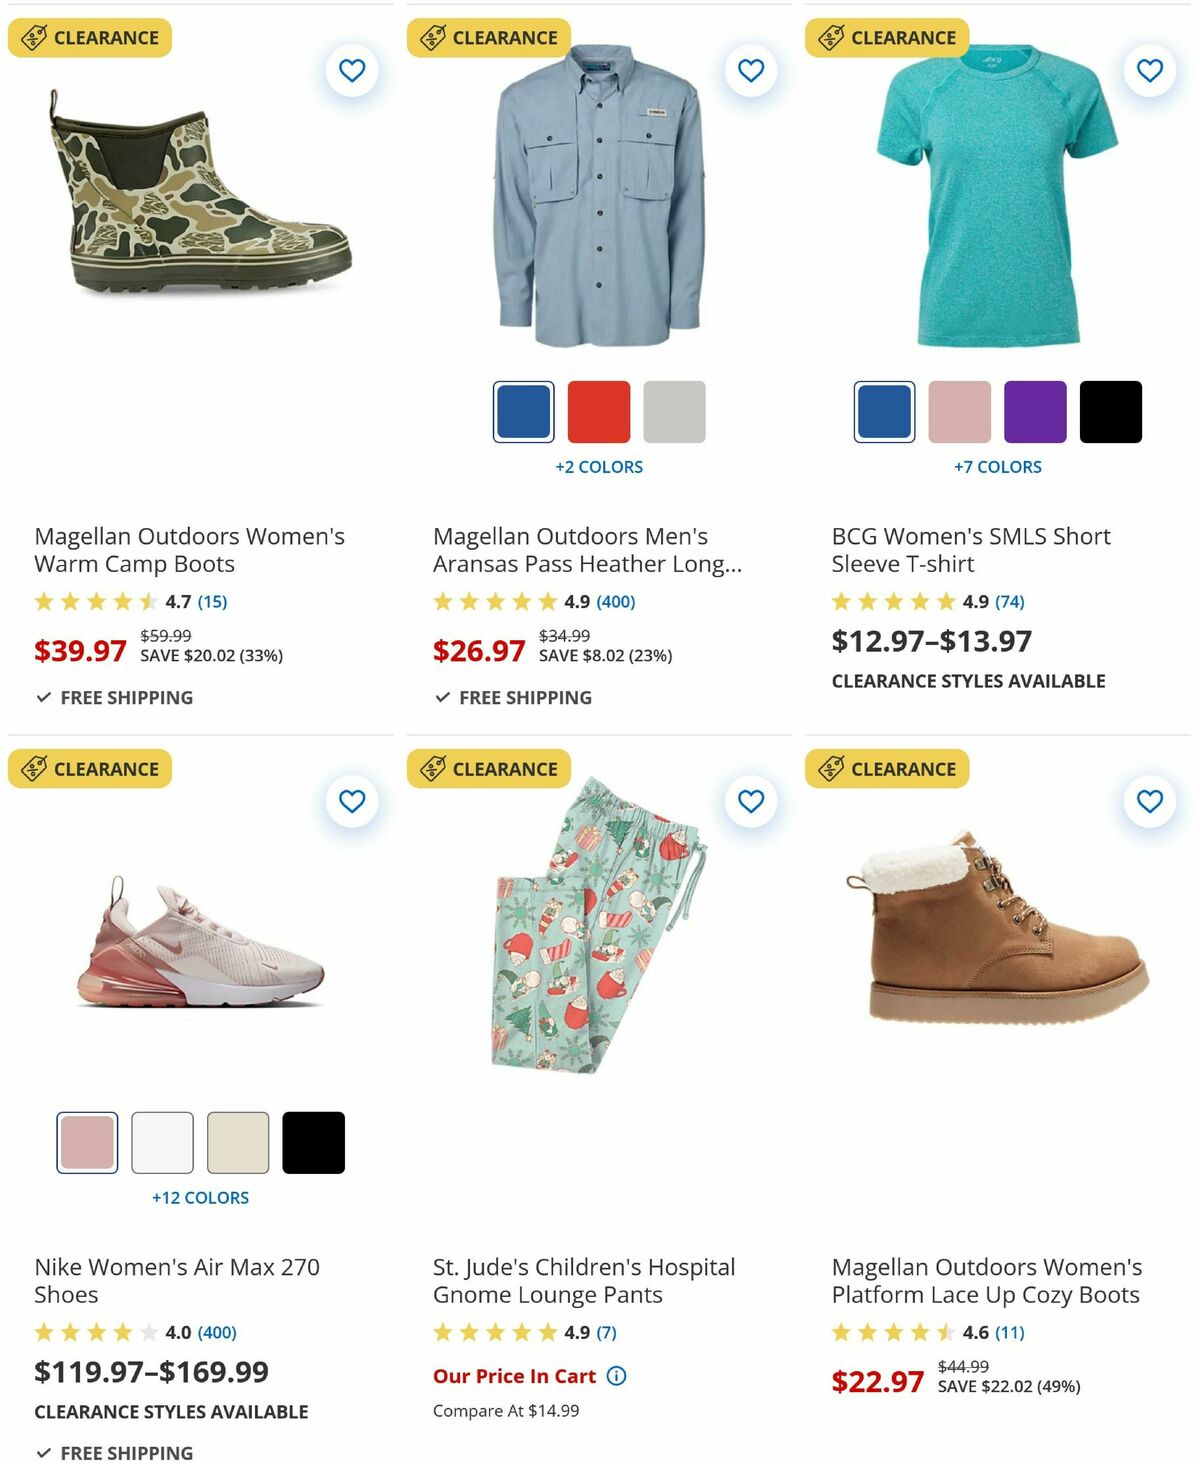Expand the +7 COLORS options on the BCG t-shirt

tap(997, 466)
